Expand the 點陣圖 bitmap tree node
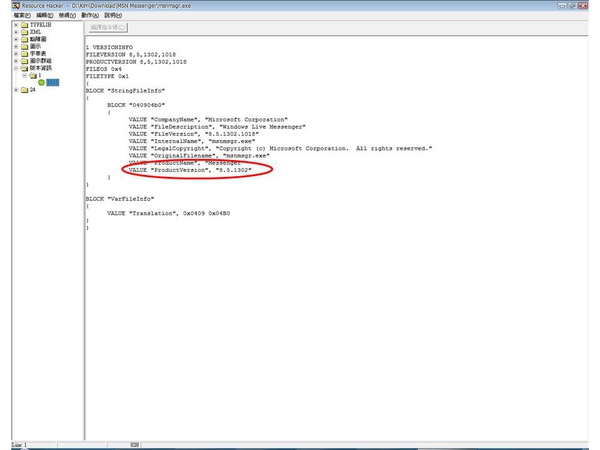Image resolution: width=600 pixels, height=450 pixels. [16, 39]
